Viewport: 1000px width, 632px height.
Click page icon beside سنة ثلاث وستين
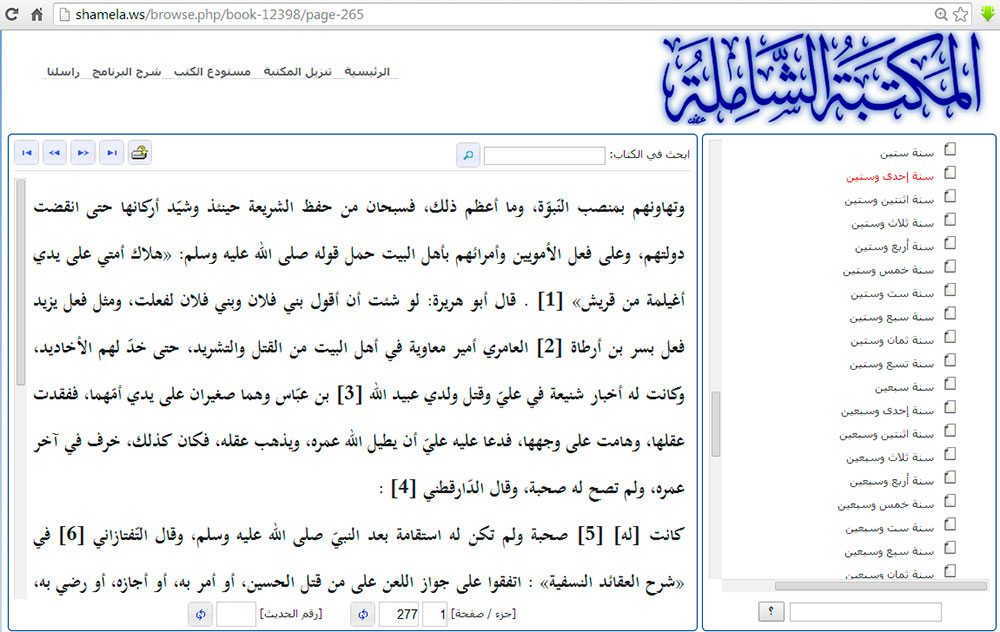point(950,220)
